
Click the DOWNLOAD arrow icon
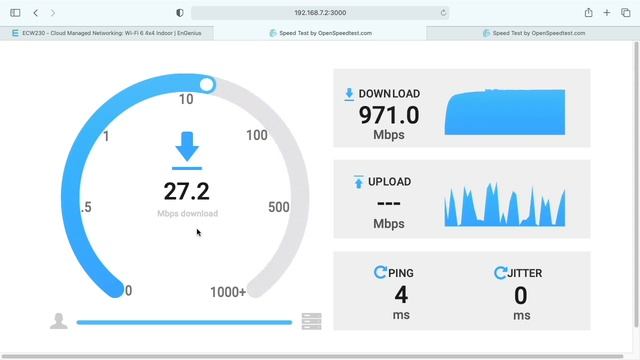pyautogui.click(x=349, y=94)
